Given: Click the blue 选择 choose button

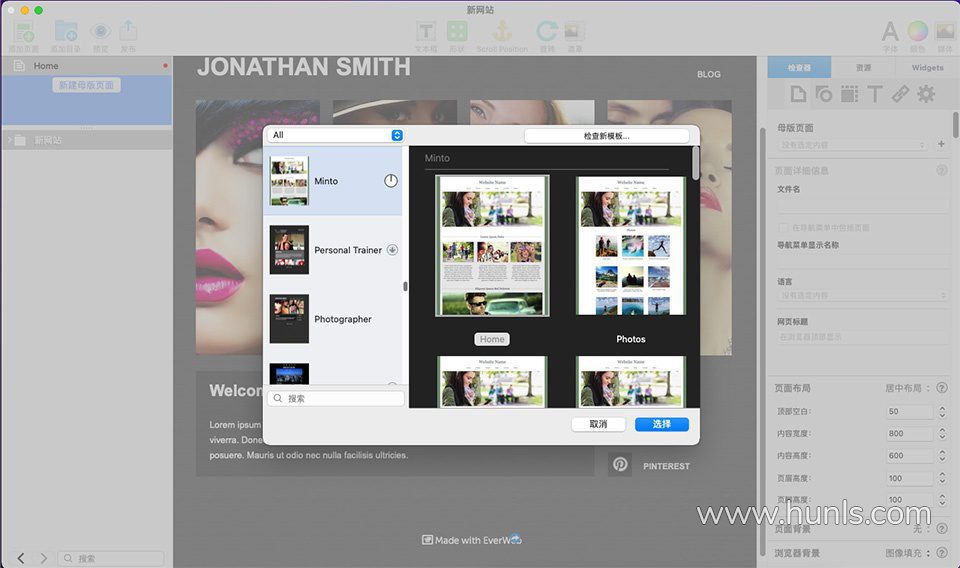Looking at the screenshot, I should 662,424.
